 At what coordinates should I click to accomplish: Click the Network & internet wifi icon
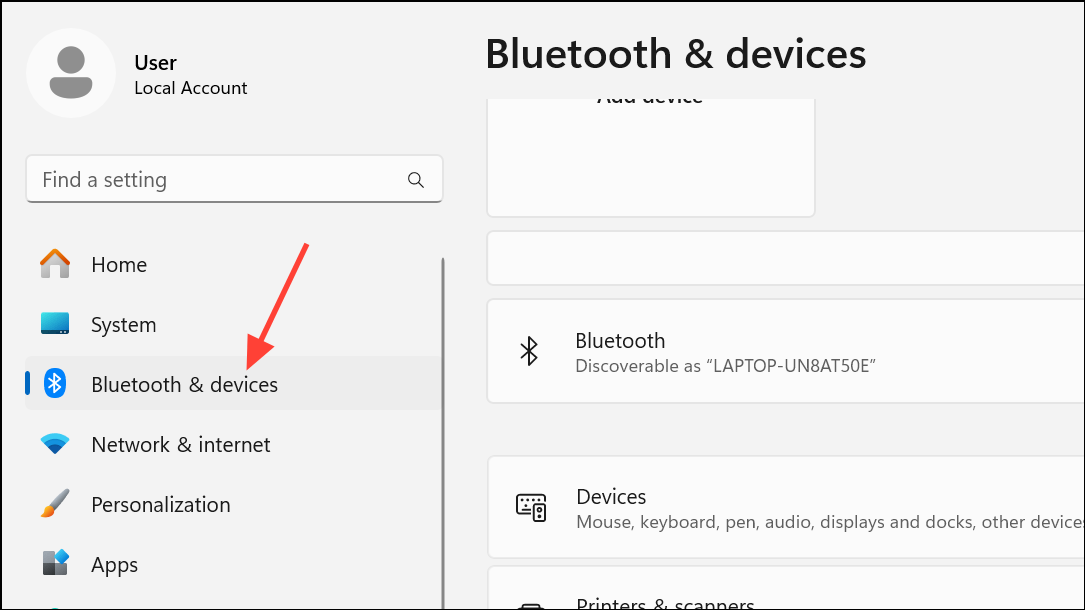pos(54,444)
